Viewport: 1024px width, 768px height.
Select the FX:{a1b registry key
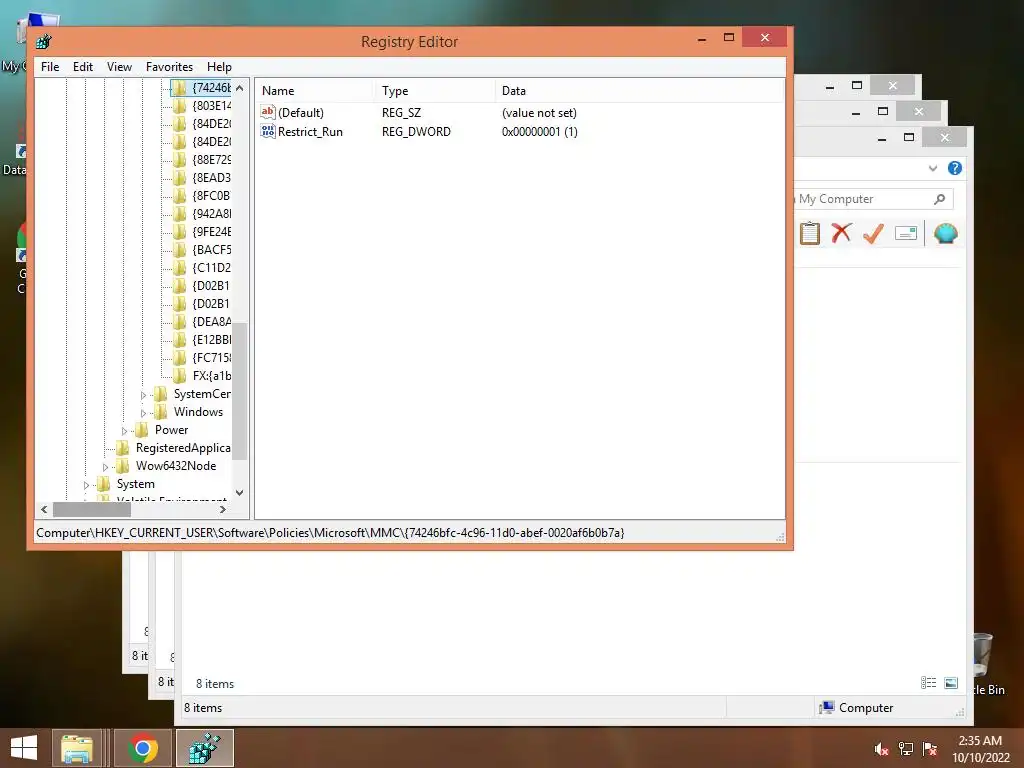[x=212, y=376]
